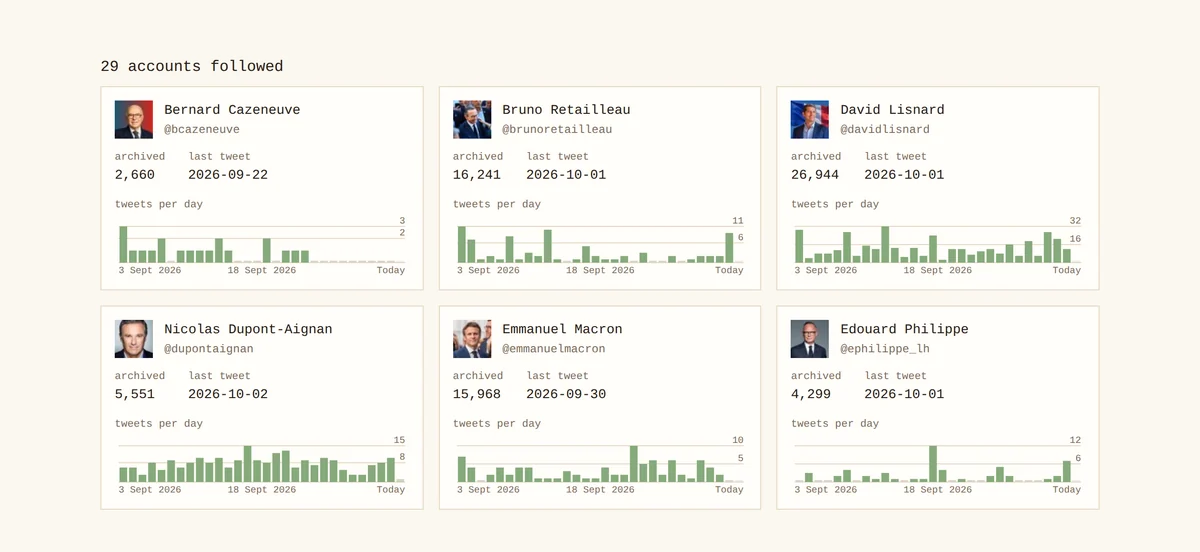Click archived count 15,968
1200x552 pixels.
click(477, 395)
